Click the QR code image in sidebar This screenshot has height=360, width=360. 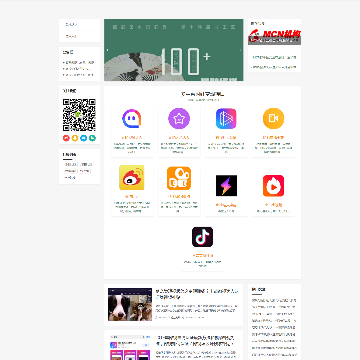[79, 115]
